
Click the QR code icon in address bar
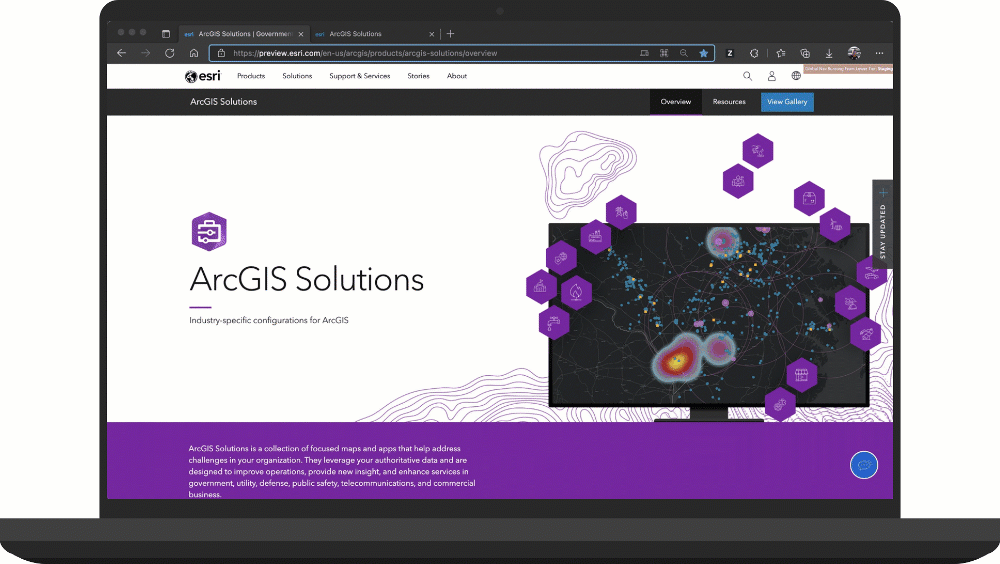coord(664,53)
